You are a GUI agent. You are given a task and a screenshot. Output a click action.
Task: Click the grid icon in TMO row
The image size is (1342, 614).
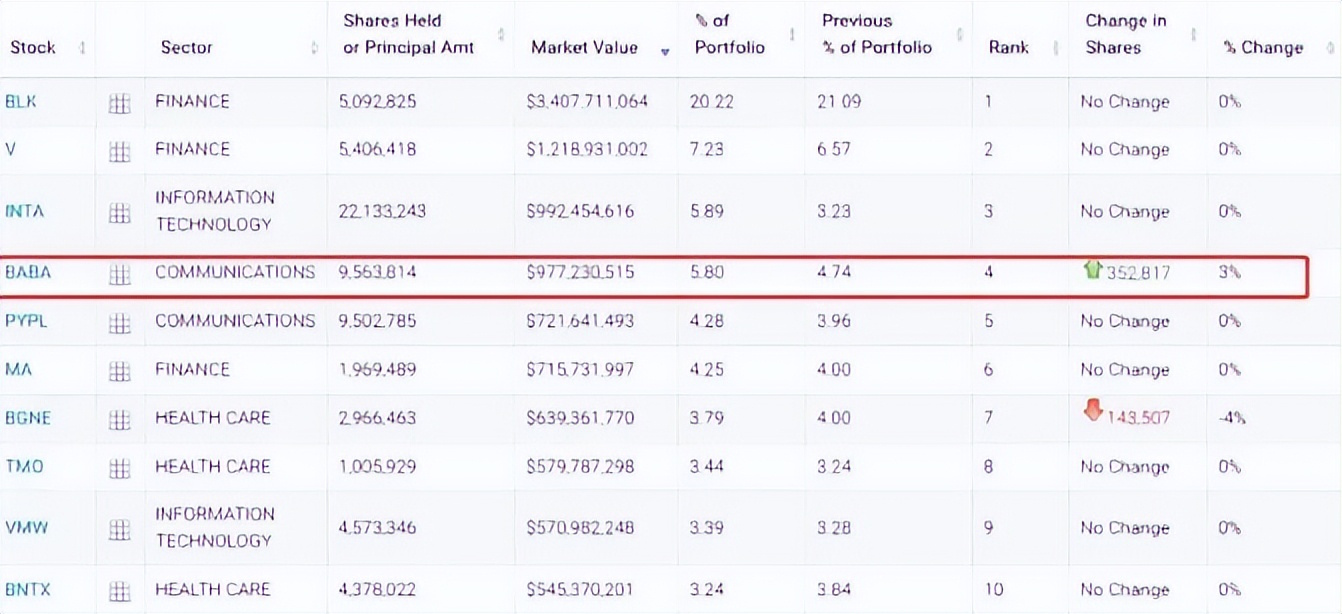coord(120,467)
